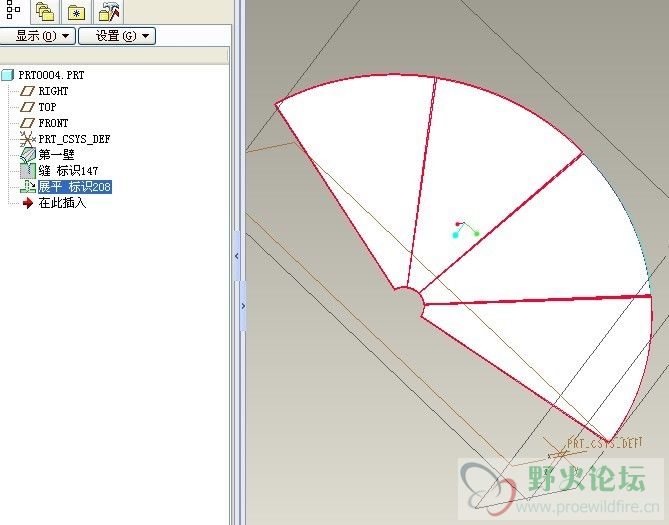
Task: Click the RIGHT plane icon
Action: click(27, 91)
